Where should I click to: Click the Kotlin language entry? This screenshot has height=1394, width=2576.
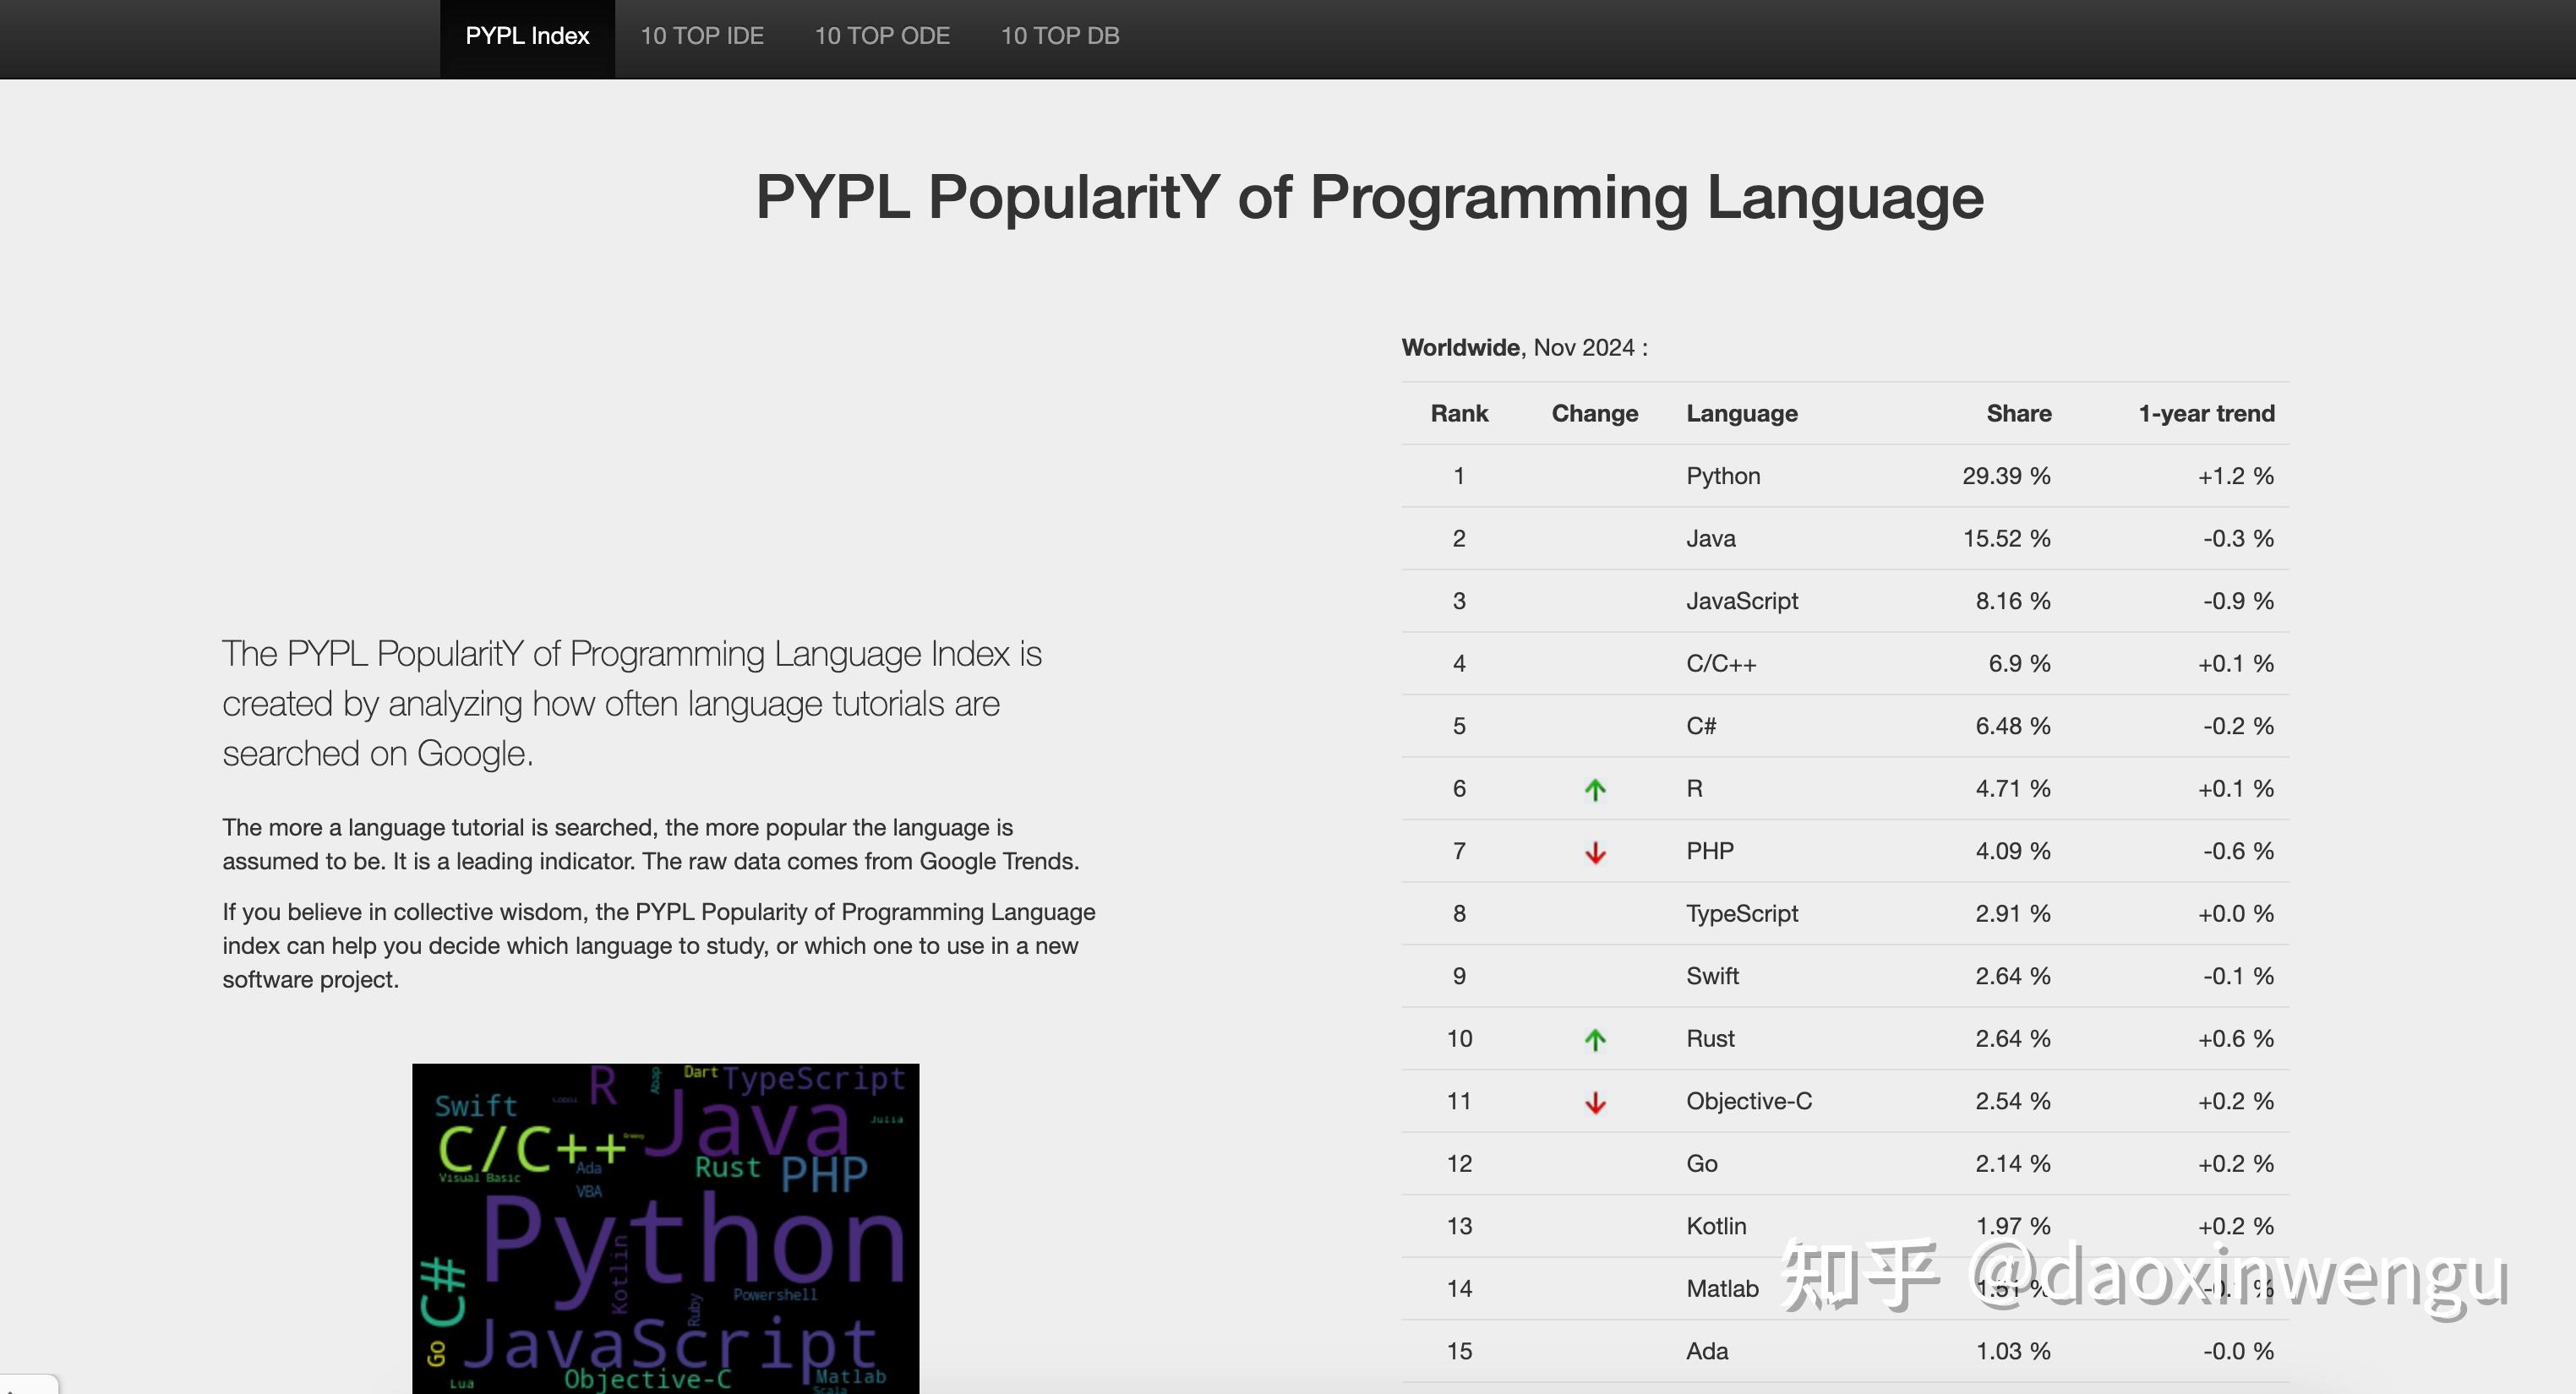pos(1716,1226)
